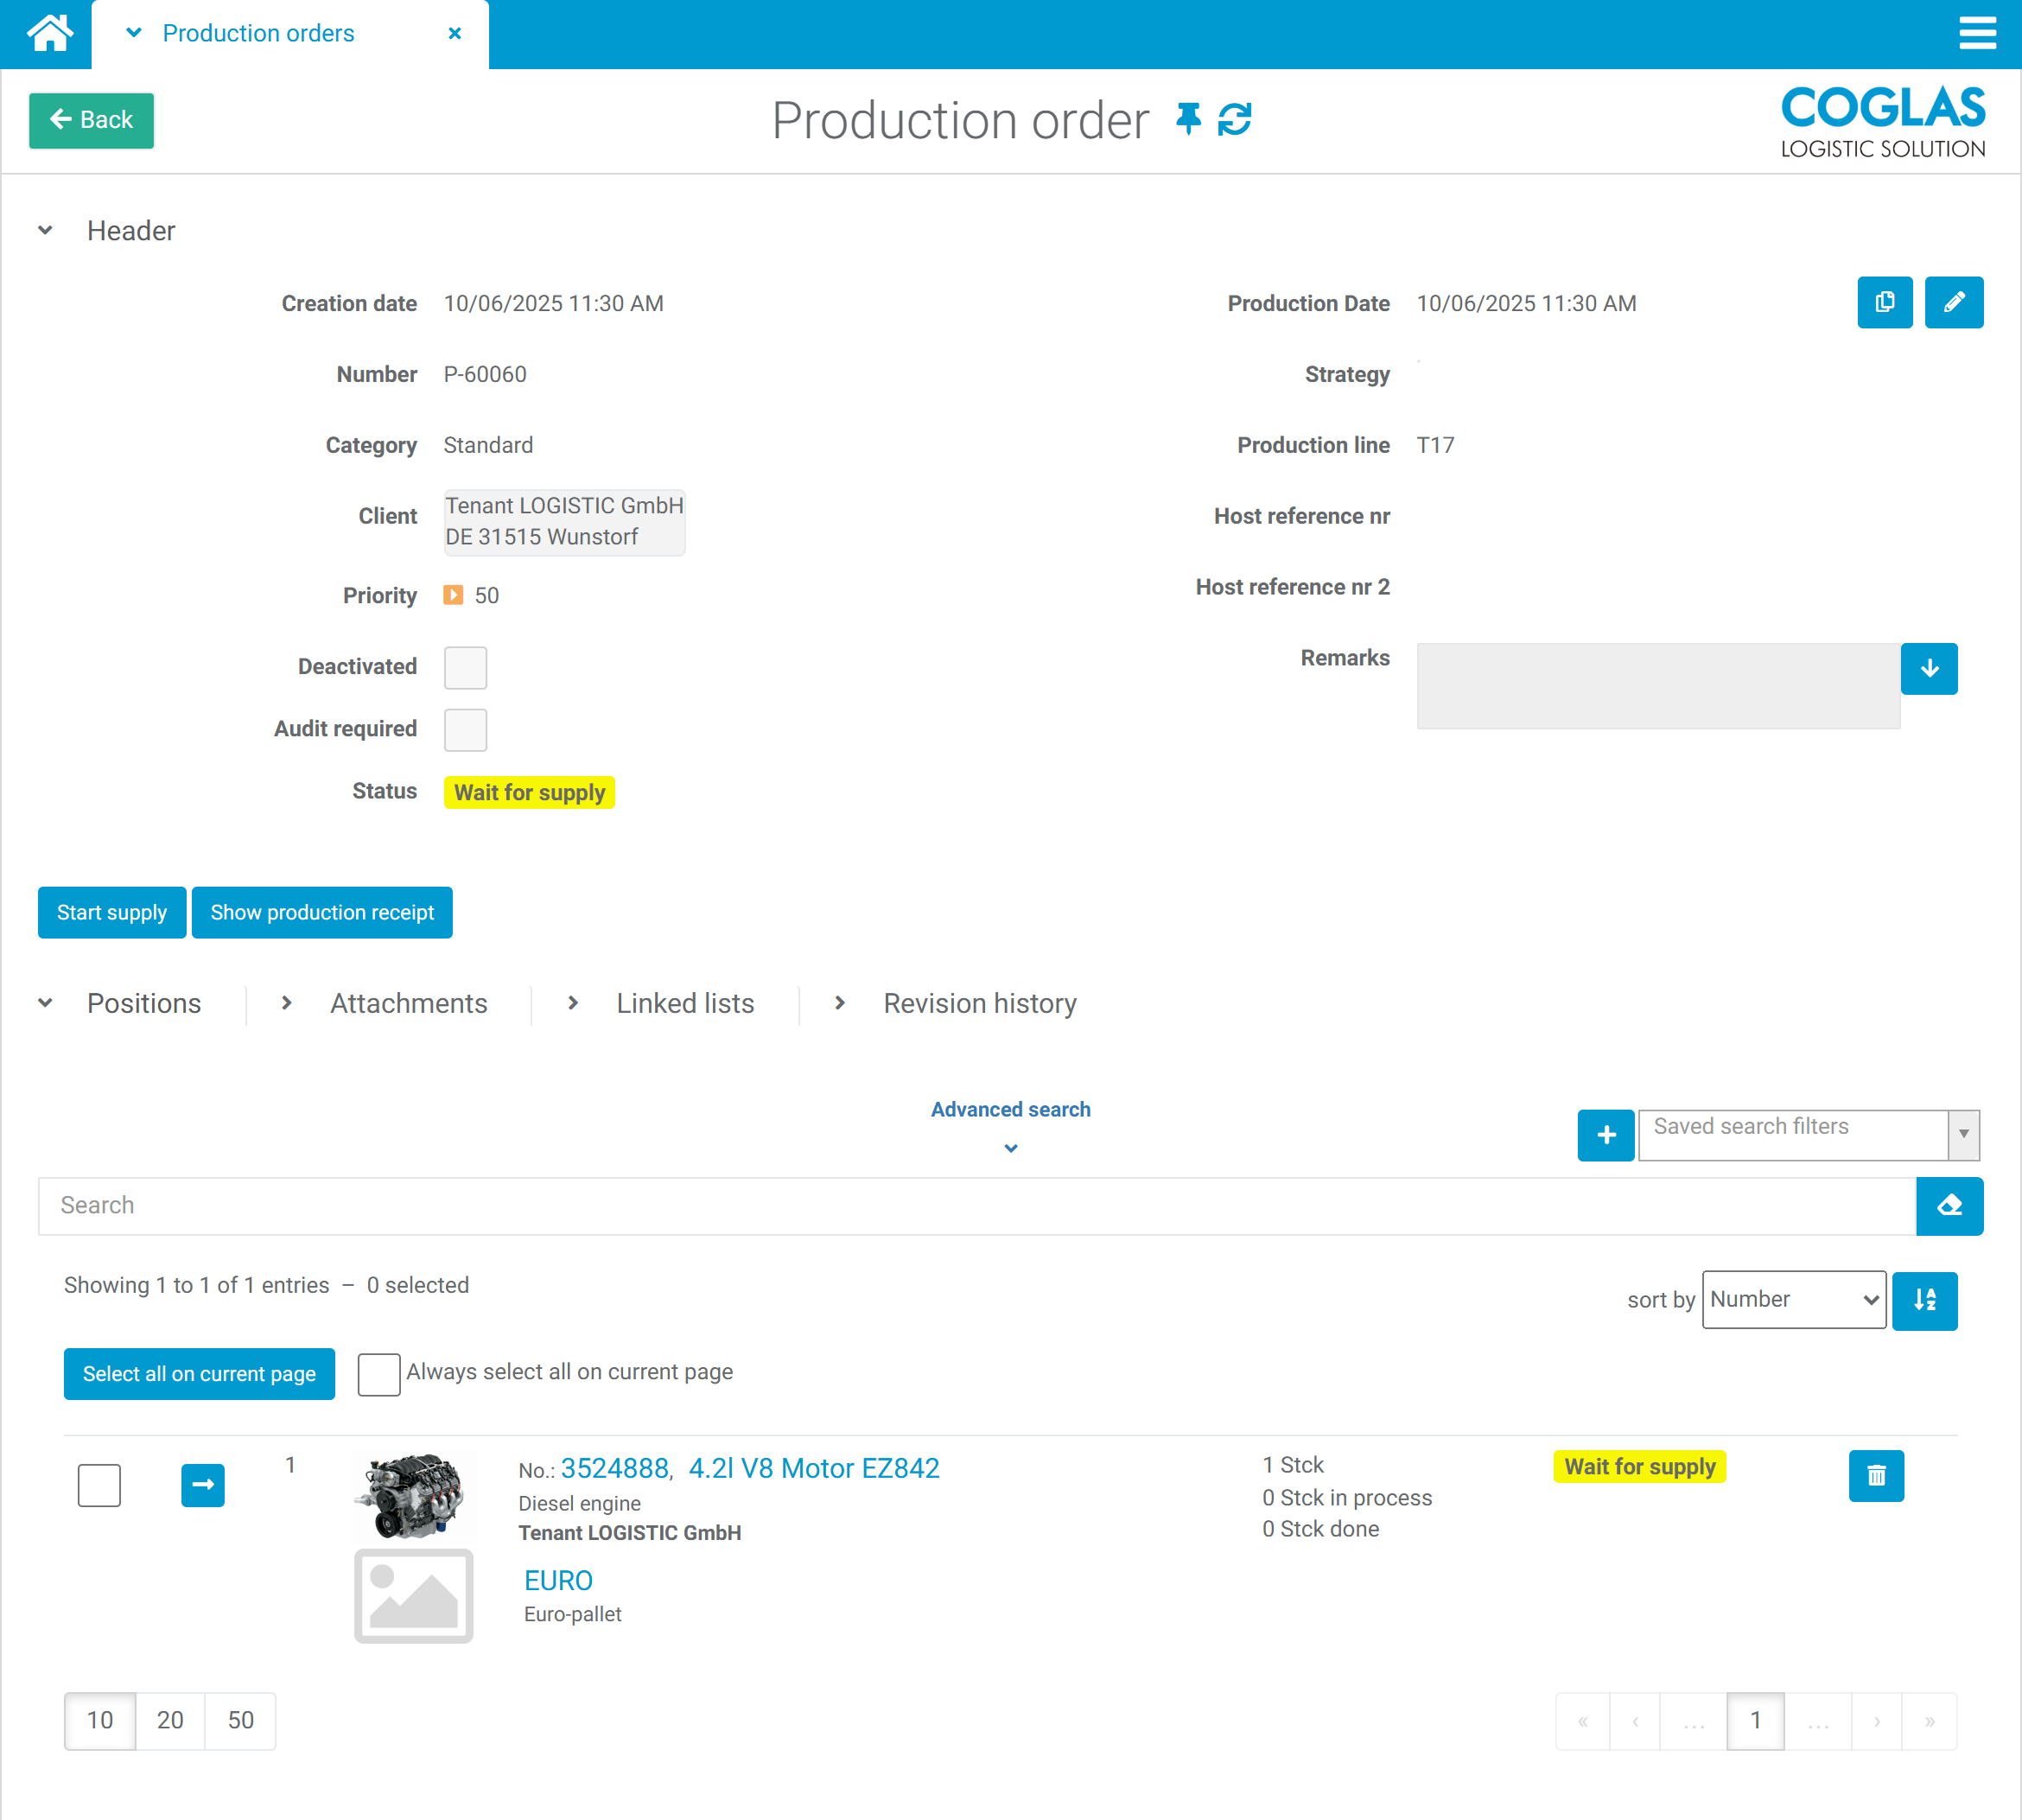Open article link 3524888

pyautogui.click(x=614, y=1468)
